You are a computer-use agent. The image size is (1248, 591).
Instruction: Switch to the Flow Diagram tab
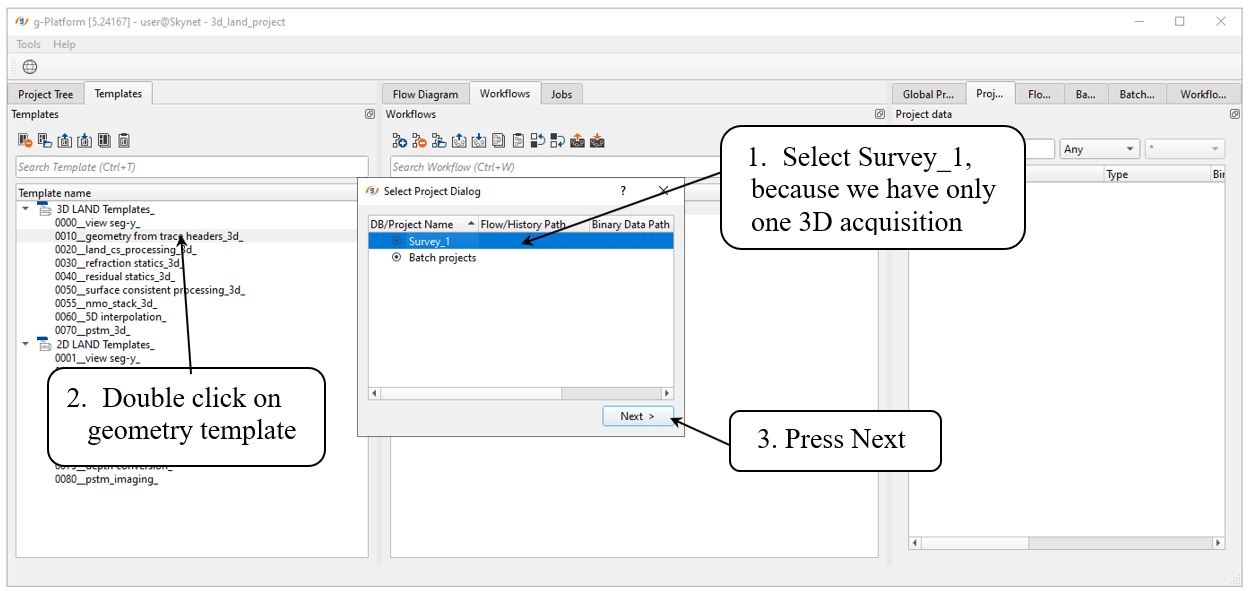tap(425, 94)
